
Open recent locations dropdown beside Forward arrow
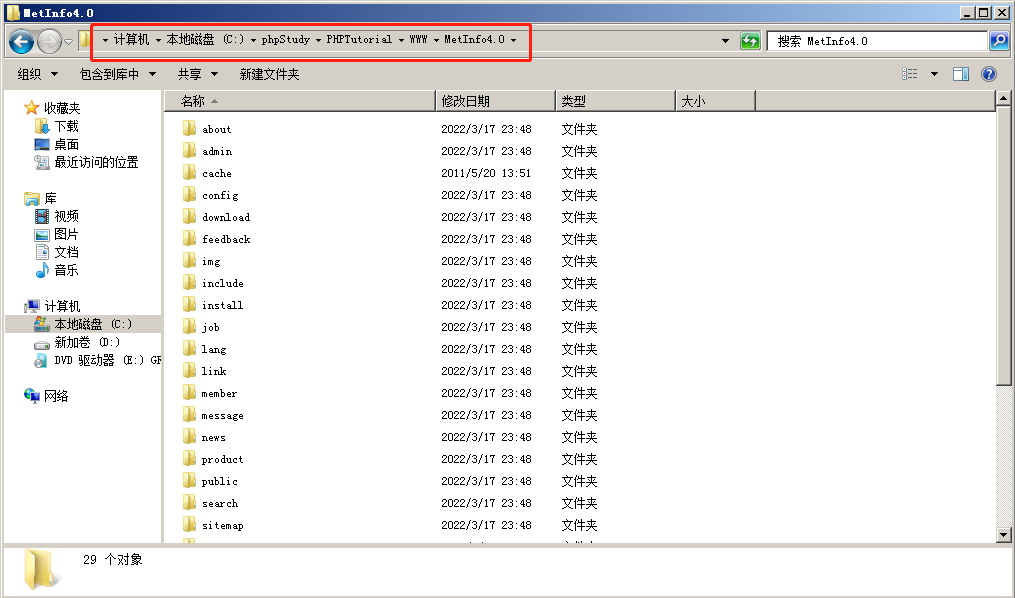pyautogui.click(x=68, y=42)
